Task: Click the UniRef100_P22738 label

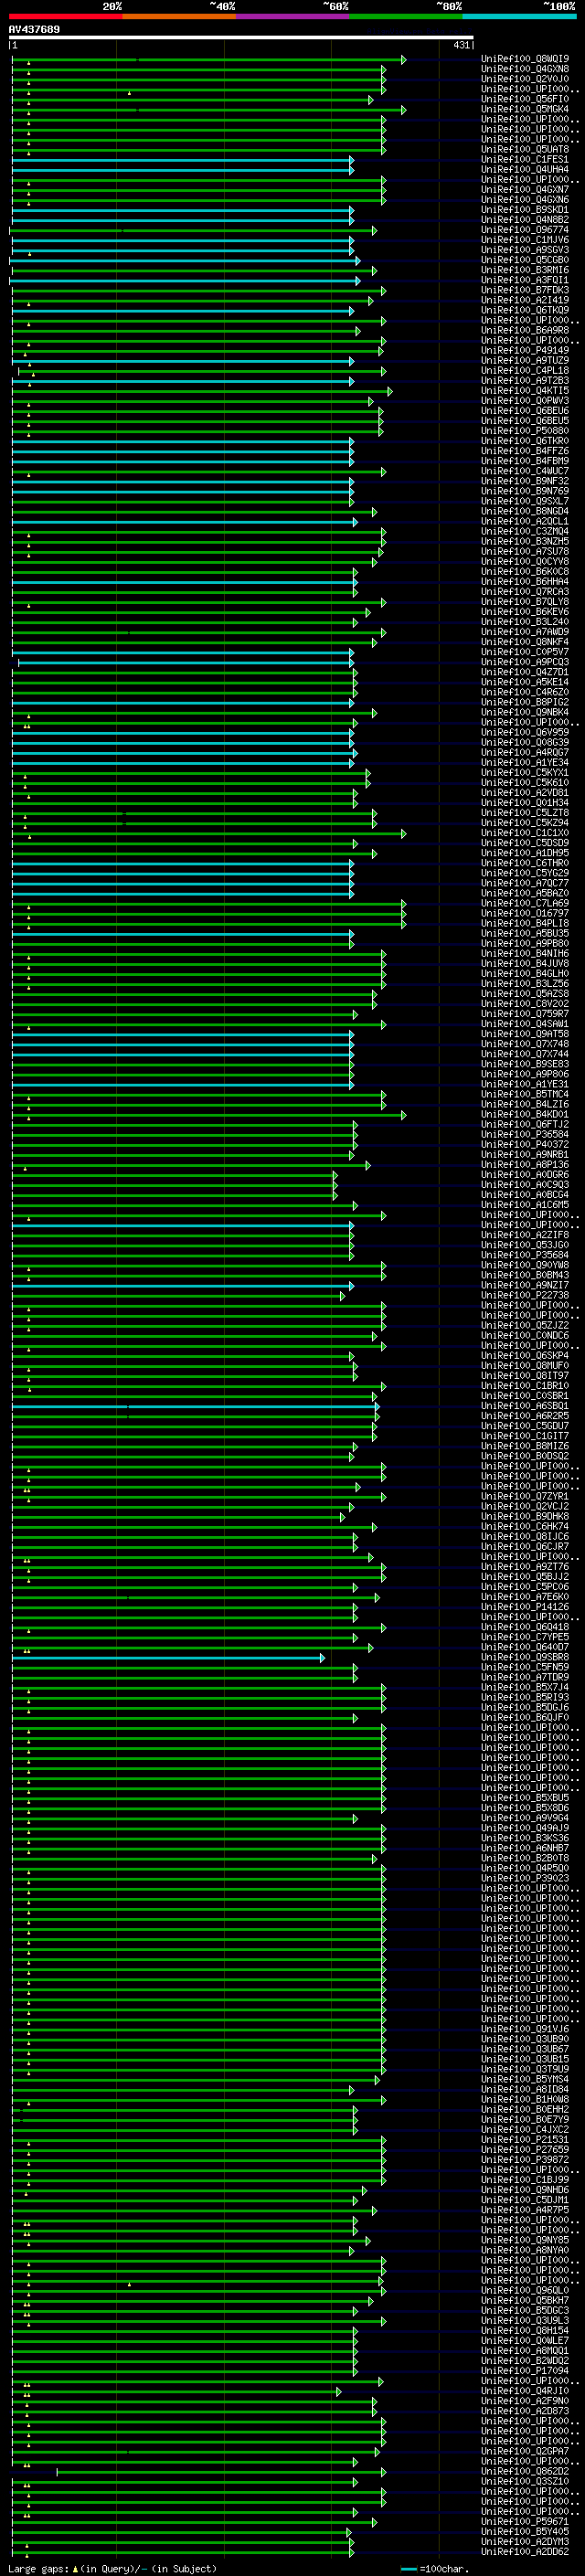Action: (525, 1295)
